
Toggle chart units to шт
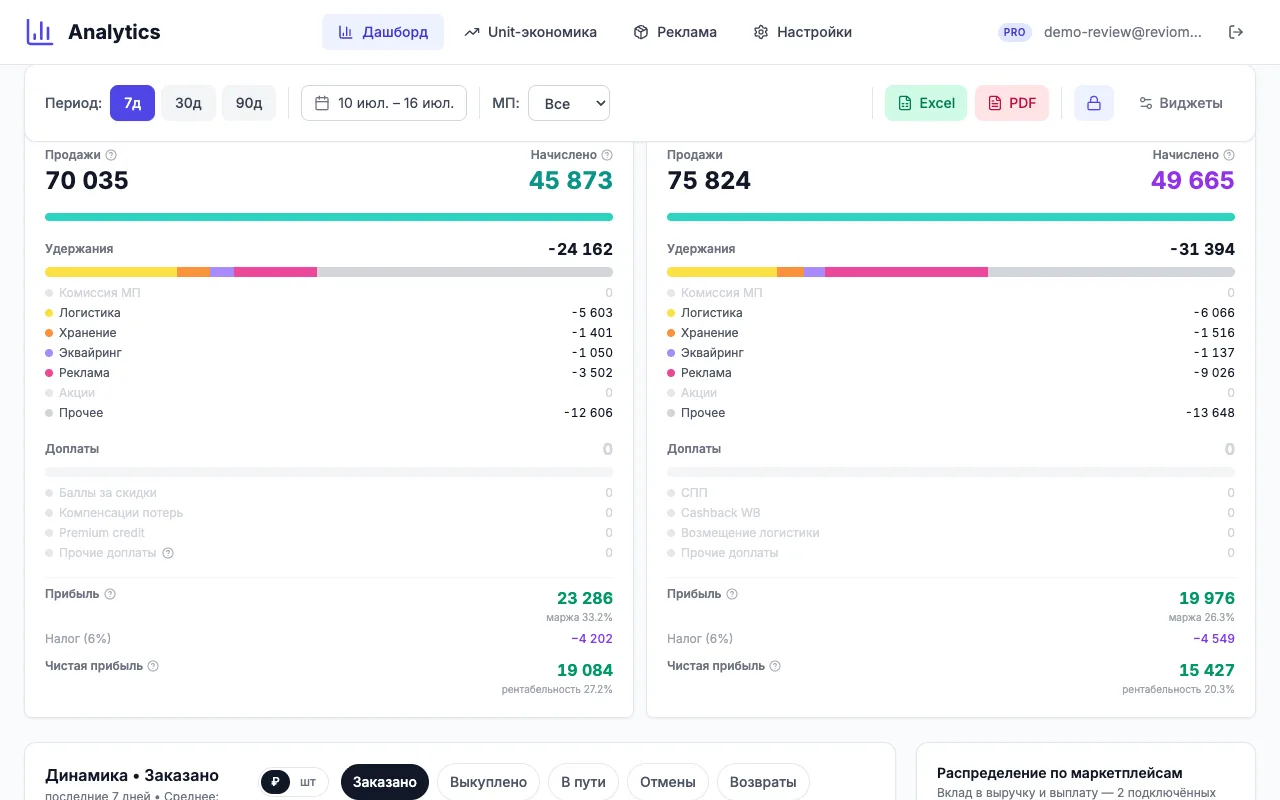coord(308,782)
